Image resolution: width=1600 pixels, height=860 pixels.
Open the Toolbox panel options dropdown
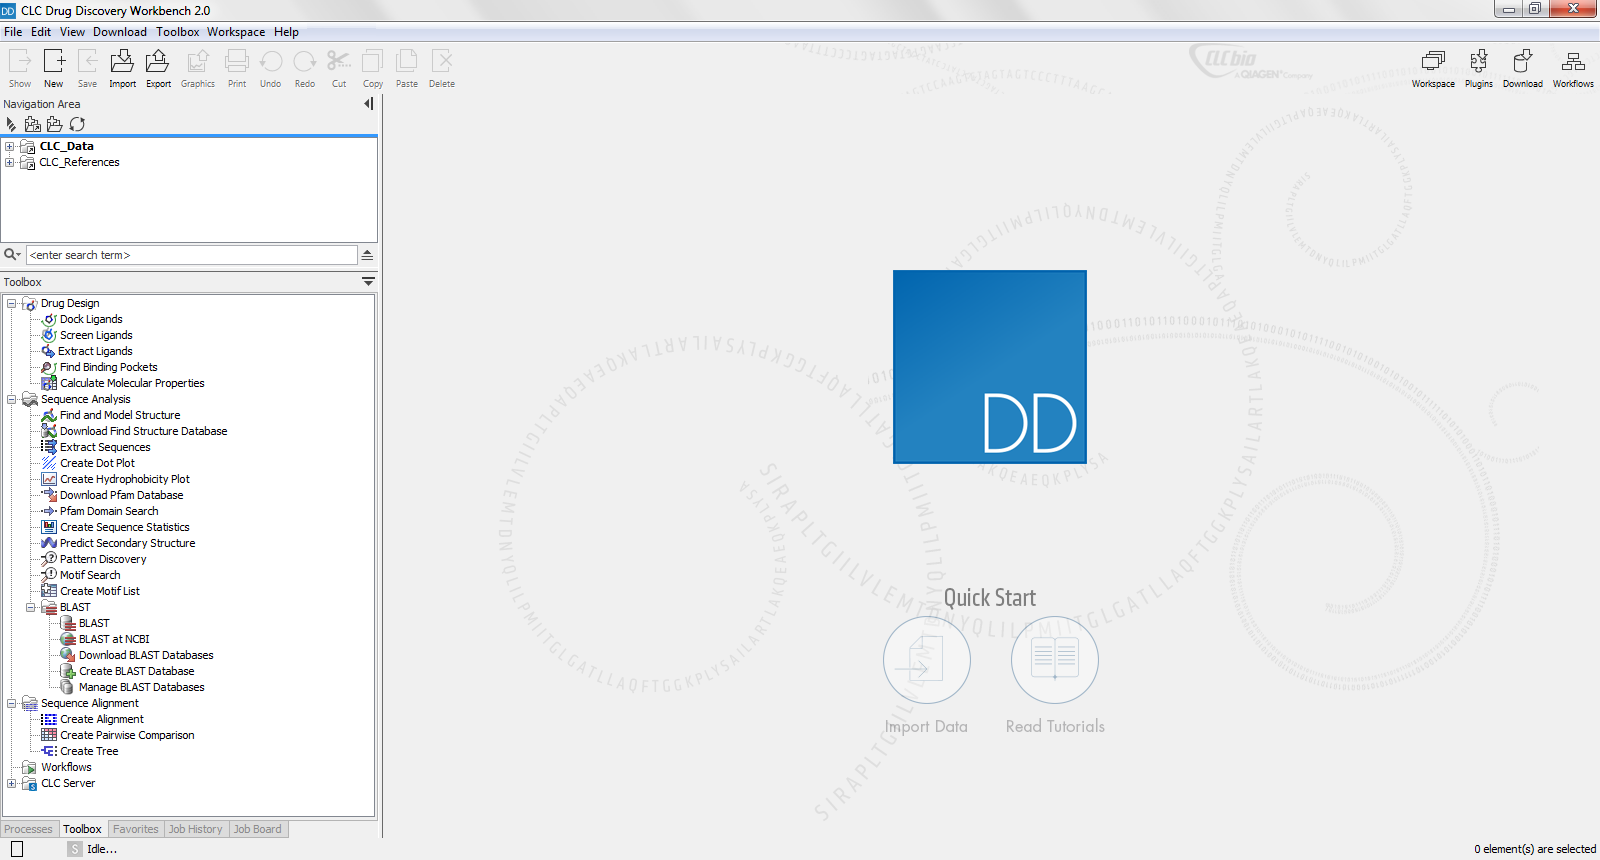(x=368, y=282)
